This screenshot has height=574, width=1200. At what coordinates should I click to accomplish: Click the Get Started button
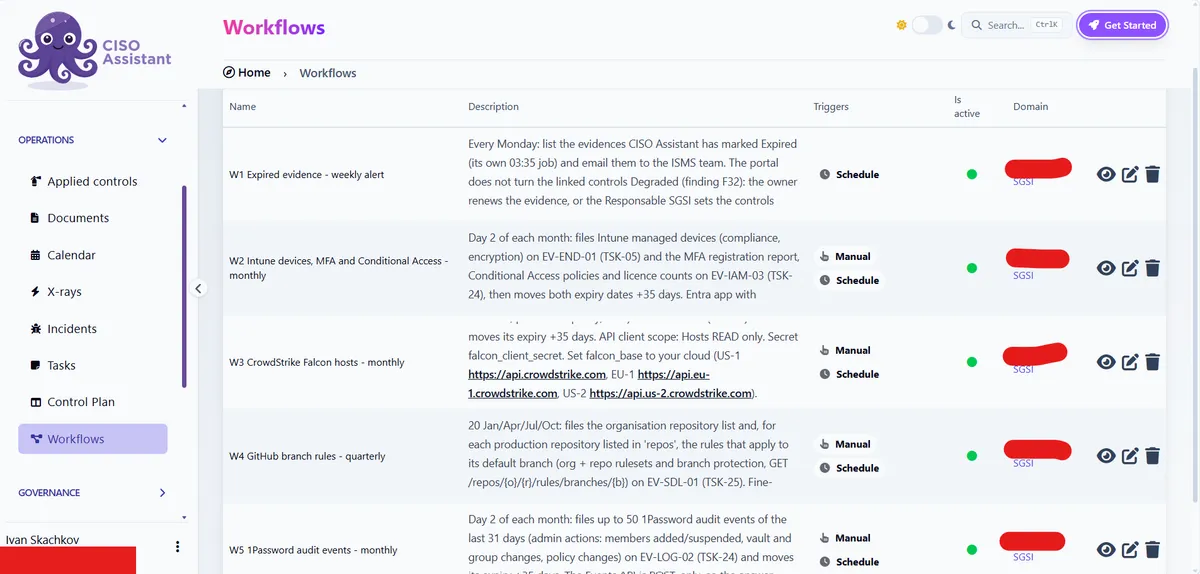(1122, 25)
